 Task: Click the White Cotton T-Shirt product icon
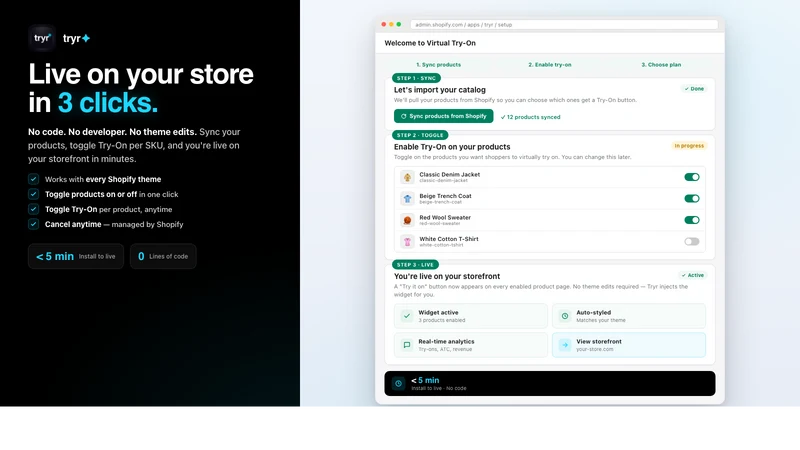coord(407,241)
